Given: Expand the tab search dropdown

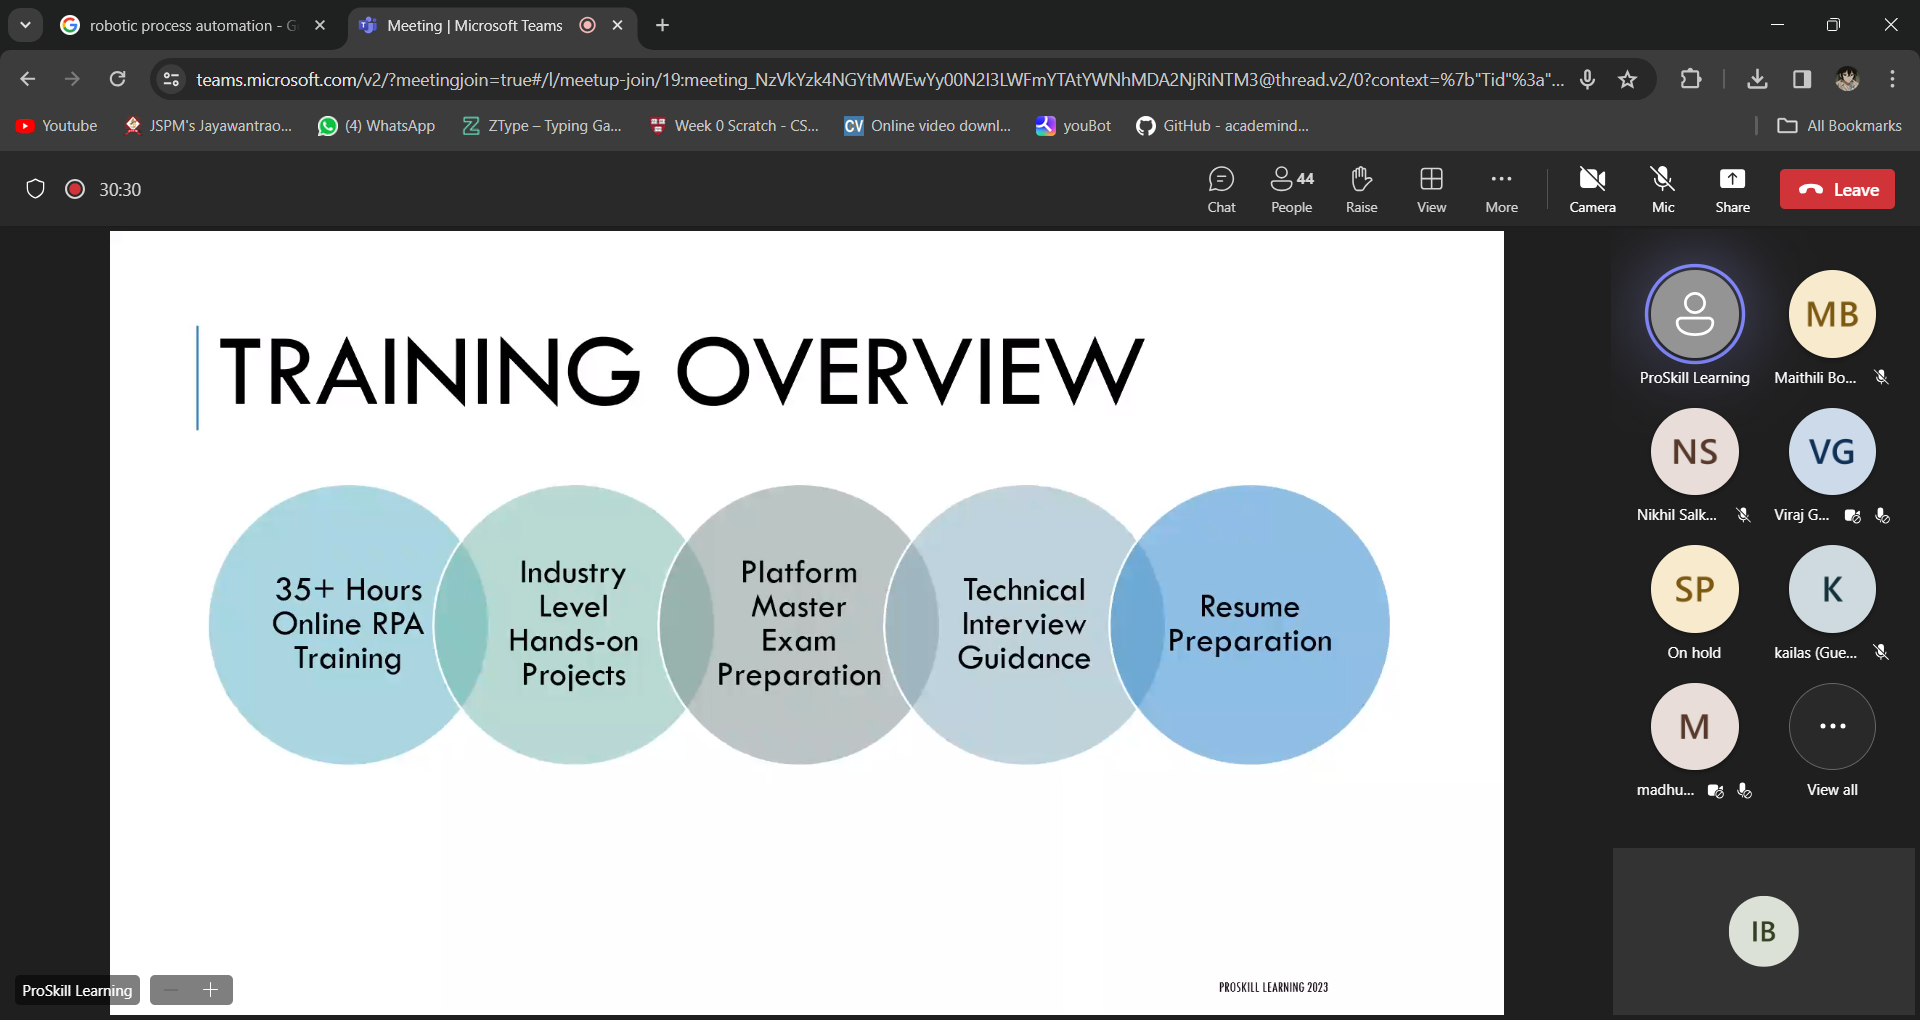Looking at the screenshot, I should [25, 25].
